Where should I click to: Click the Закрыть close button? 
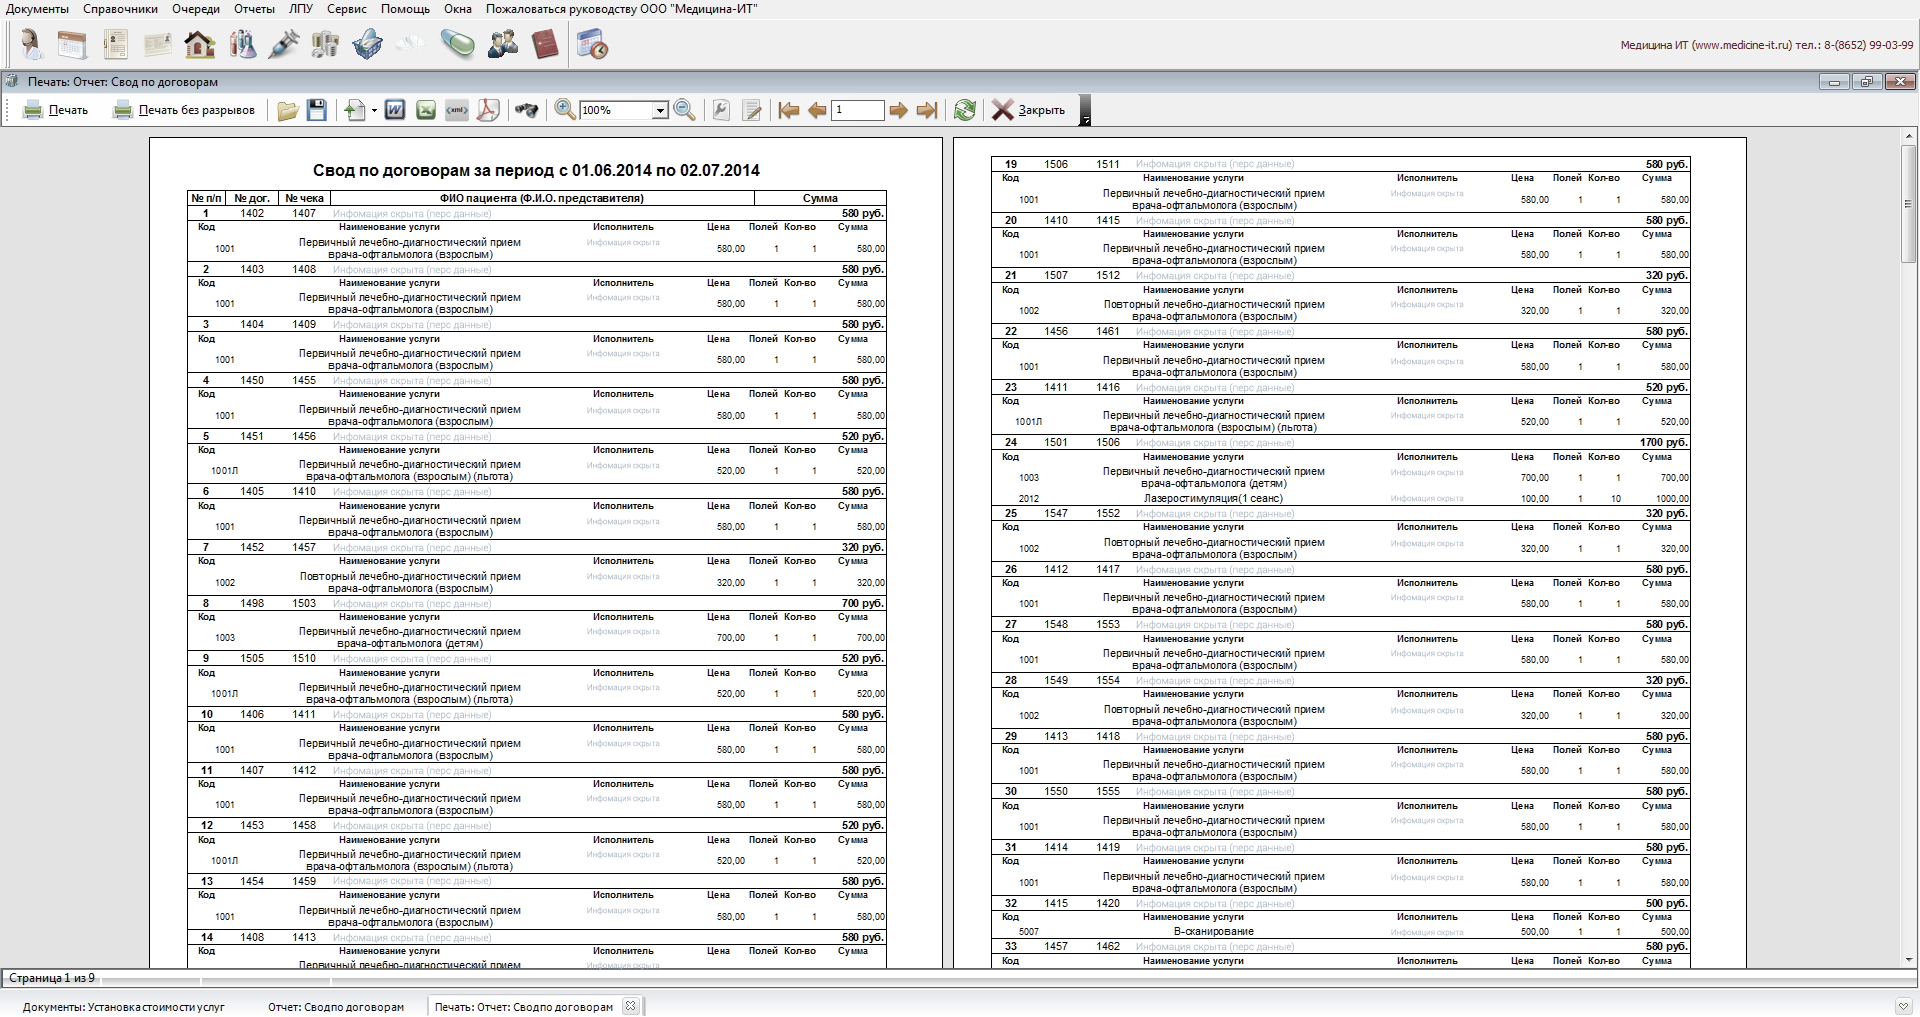click(1029, 110)
